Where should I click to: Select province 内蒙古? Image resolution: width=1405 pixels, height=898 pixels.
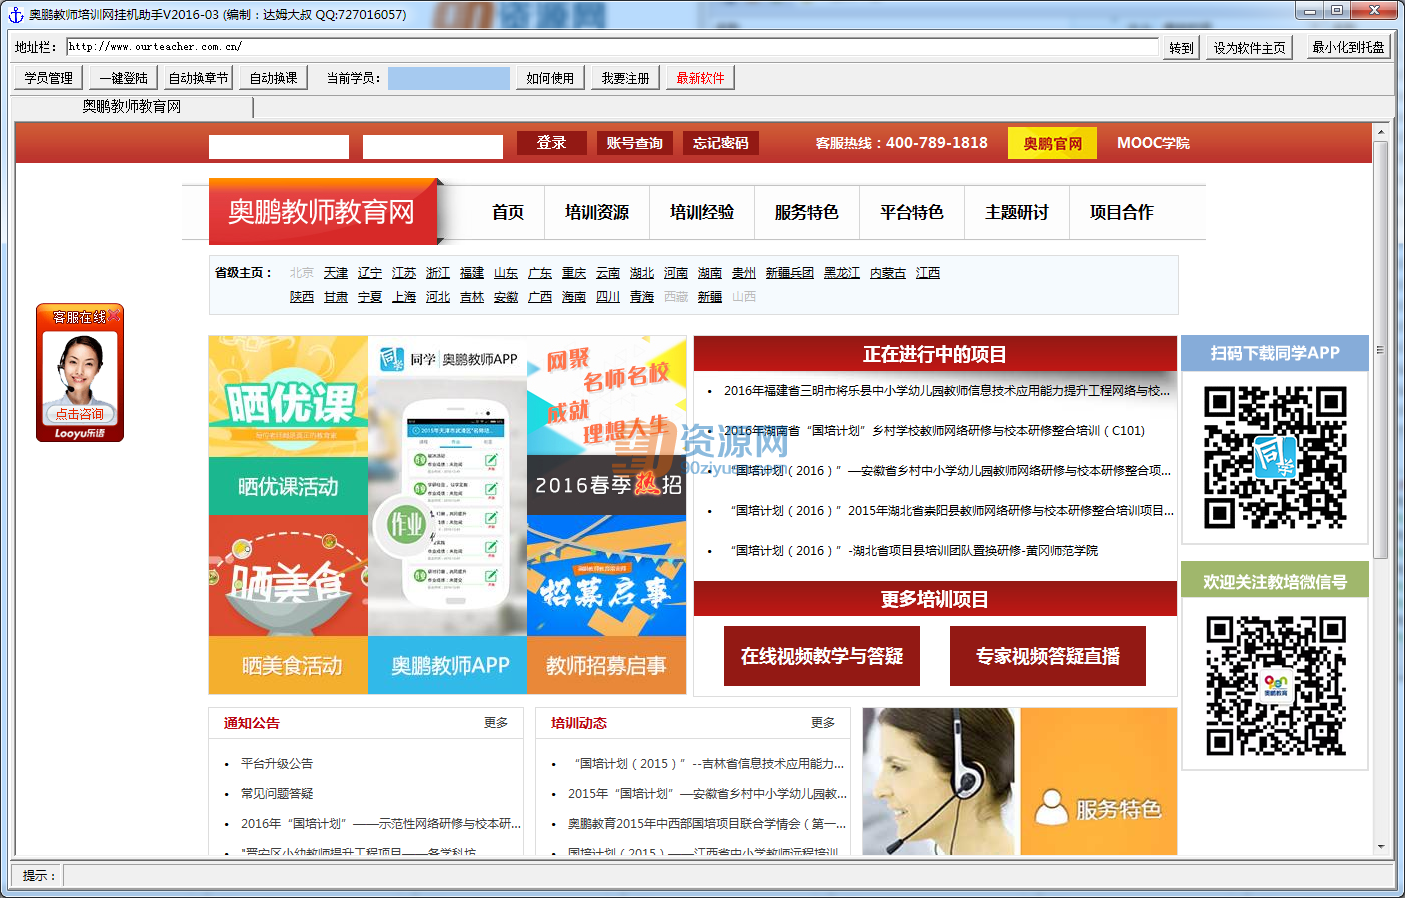point(888,273)
